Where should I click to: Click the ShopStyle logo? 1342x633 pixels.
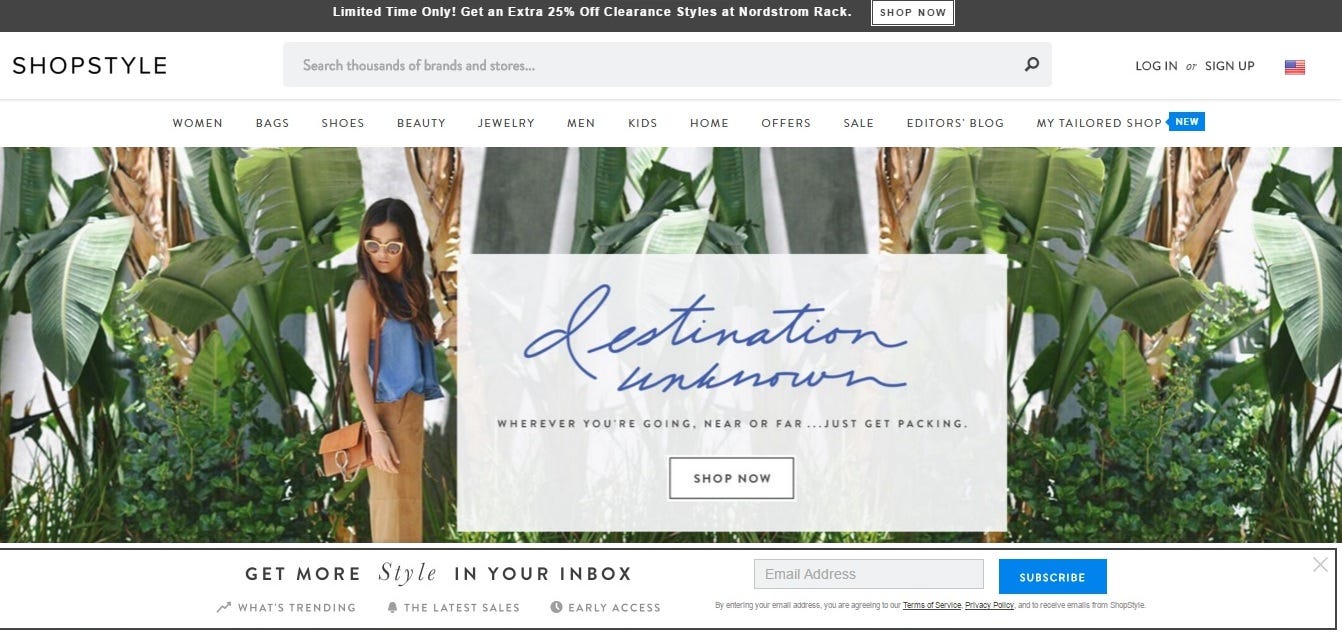(90, 66)
